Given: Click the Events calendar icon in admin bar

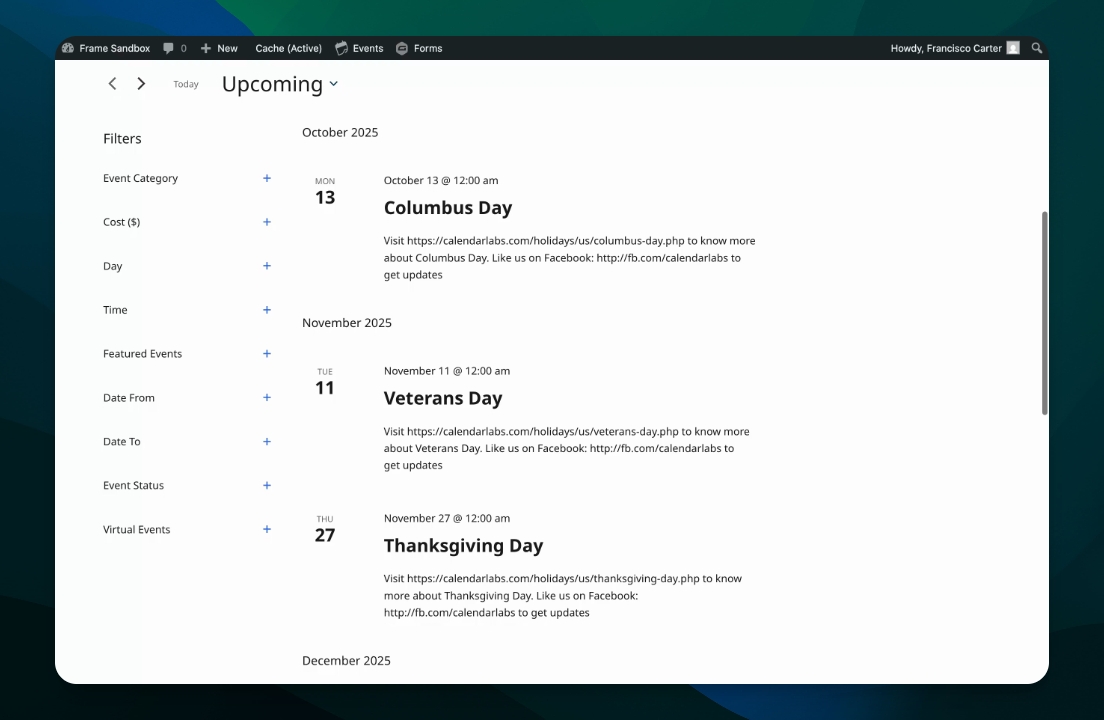Looking at the screenshot, I should click(341, 49).
